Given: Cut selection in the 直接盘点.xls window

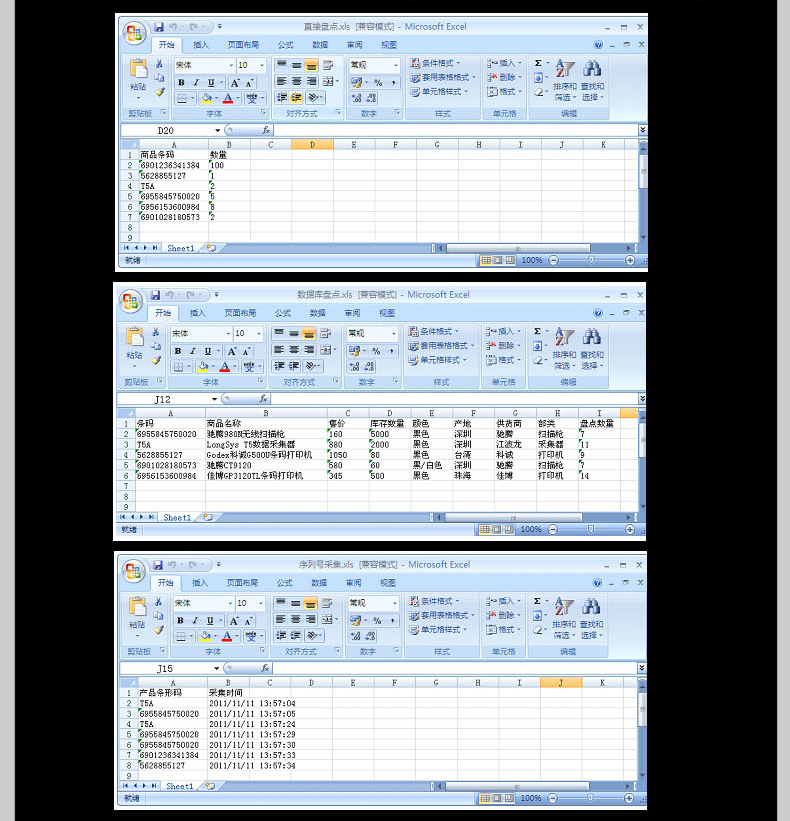Looking at the screenshot, I should (x=160, y=64).
